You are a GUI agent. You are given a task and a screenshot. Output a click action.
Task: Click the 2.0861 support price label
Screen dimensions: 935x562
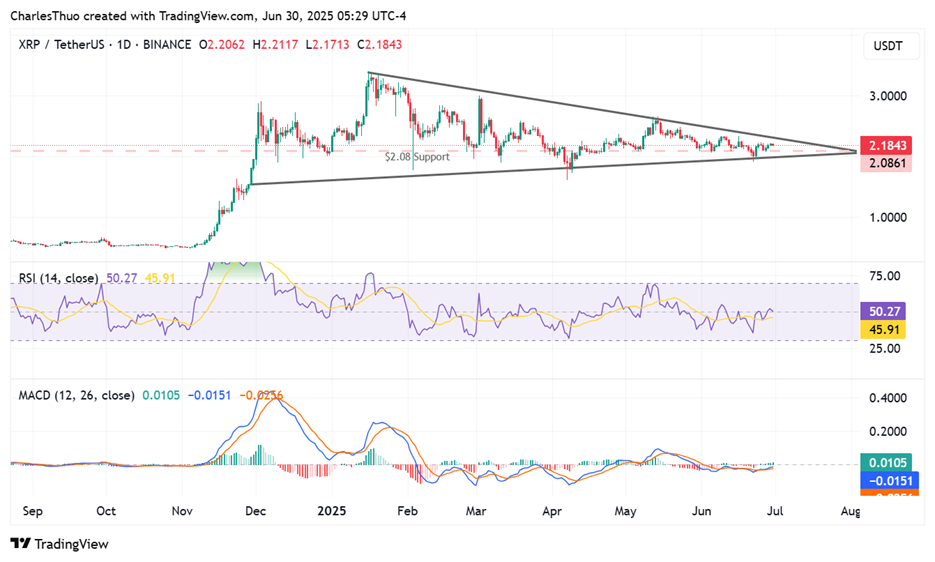(886, 163)
